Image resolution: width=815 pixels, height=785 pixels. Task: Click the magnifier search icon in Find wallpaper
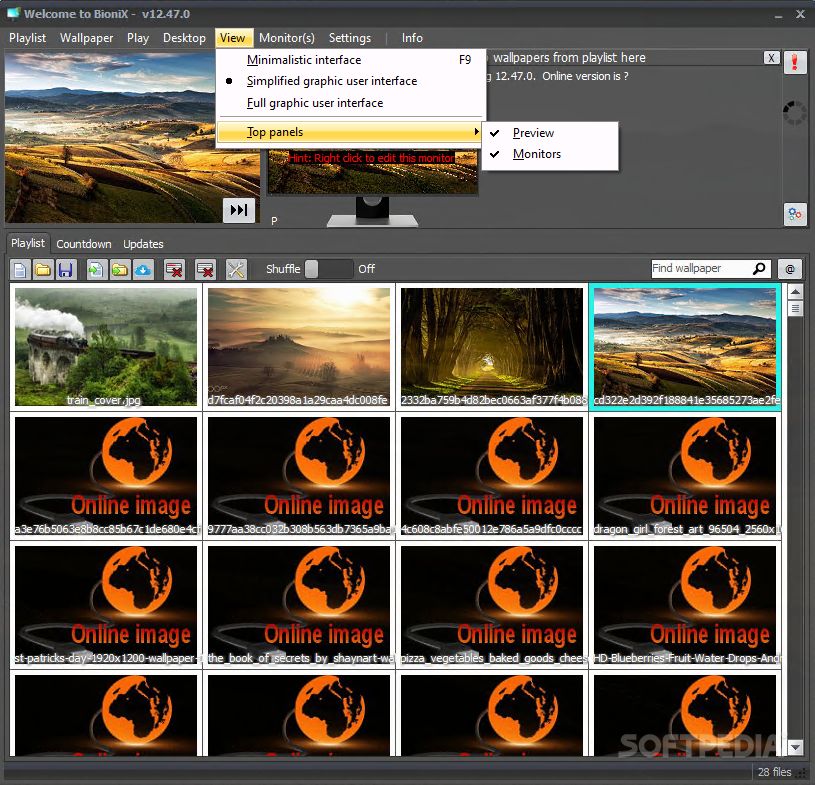(759, 268)
